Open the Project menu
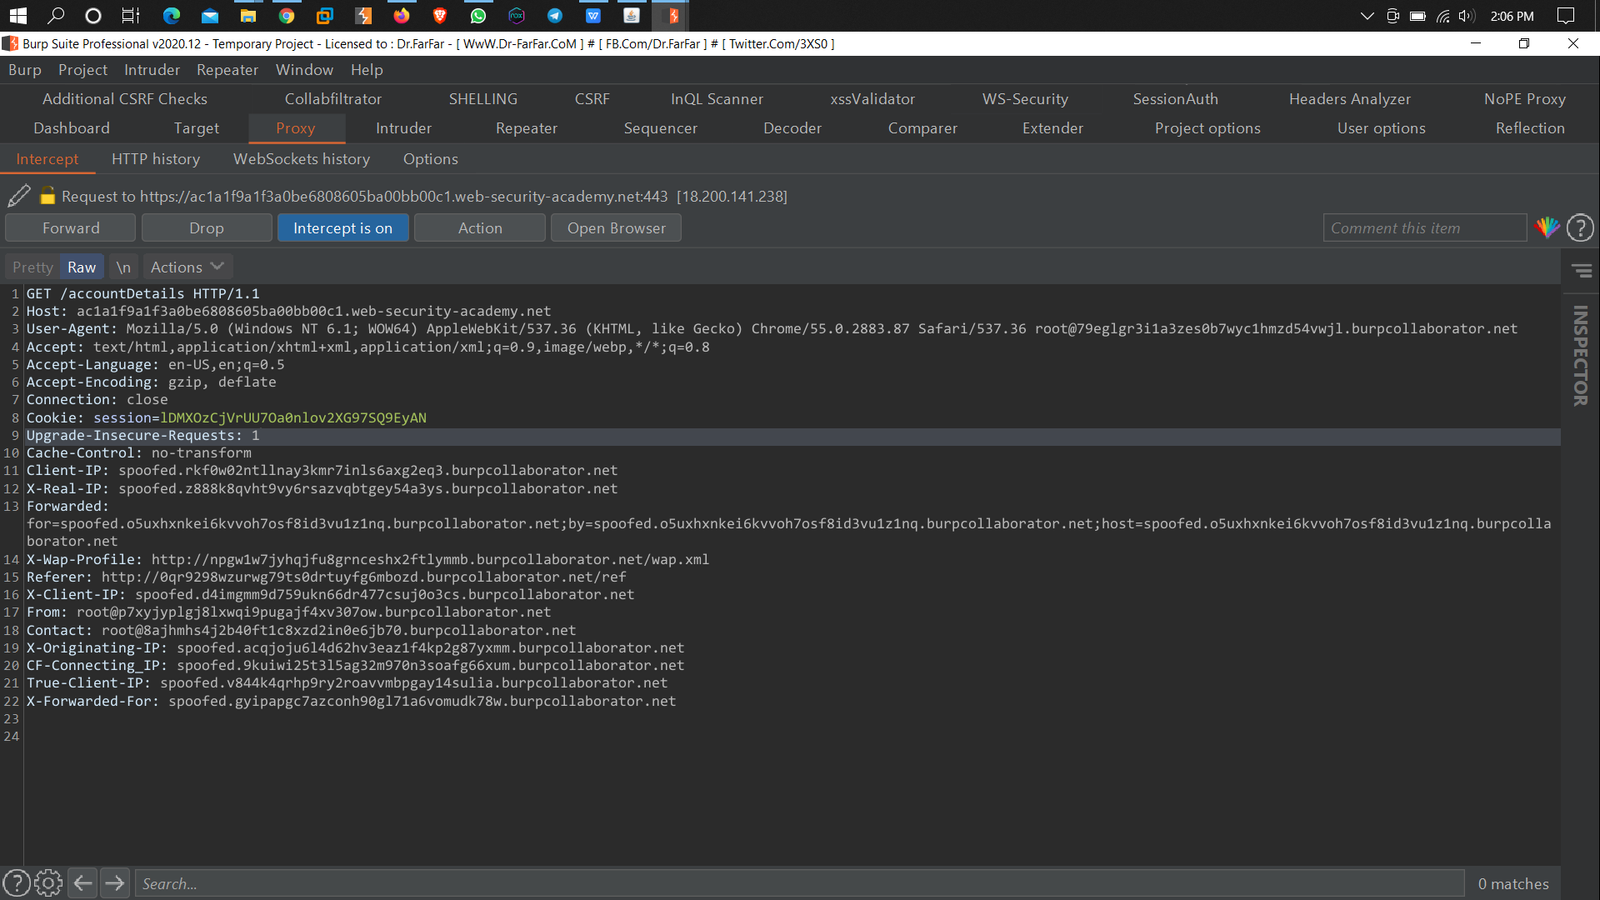This screenshot has height=900, width=1600. point(83,70)
